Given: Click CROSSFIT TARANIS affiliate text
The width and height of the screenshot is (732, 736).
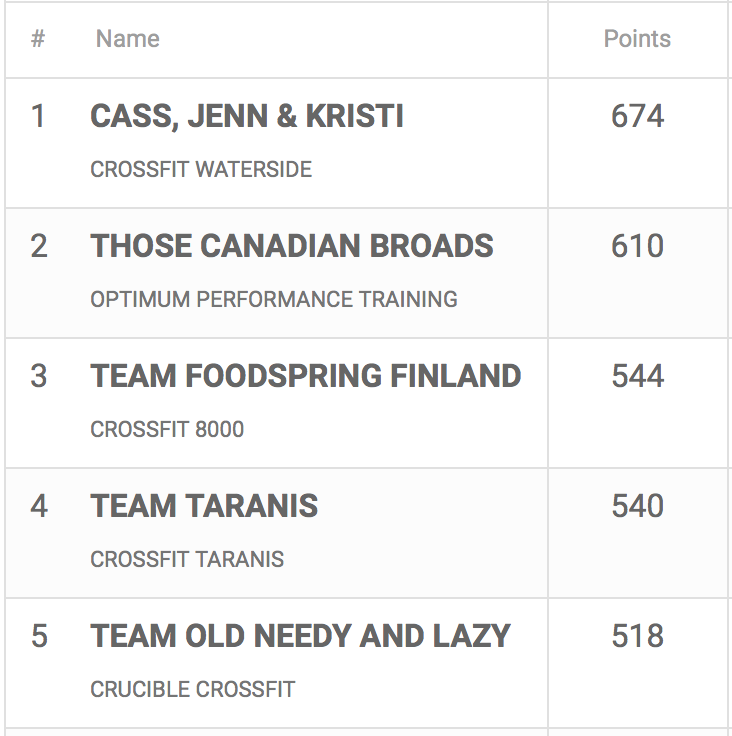Looking at the screenshot, I should pyautogui.click(x=187, y=559).
